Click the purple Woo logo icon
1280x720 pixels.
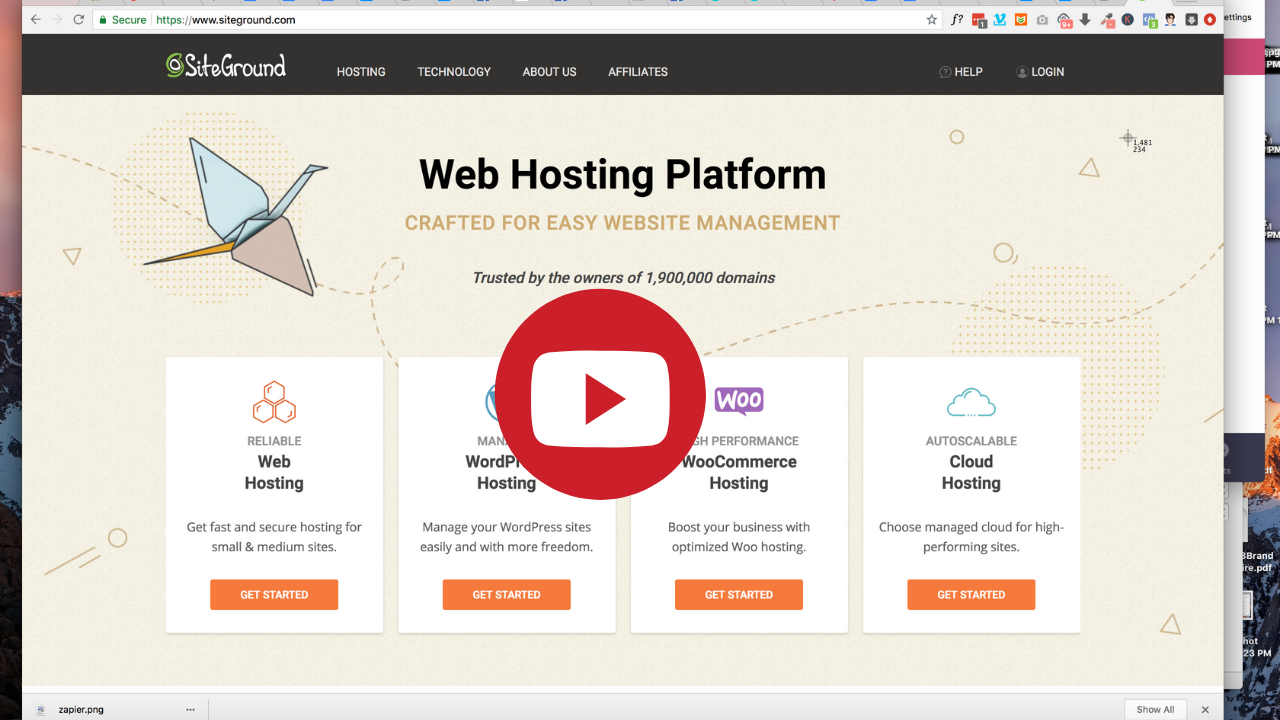click(x=739, y=401)
